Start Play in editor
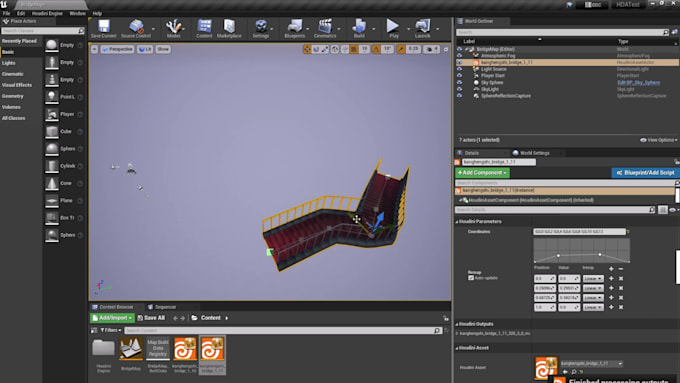The width and height of the screenshot is (680, 383). (x=393, y=28)
